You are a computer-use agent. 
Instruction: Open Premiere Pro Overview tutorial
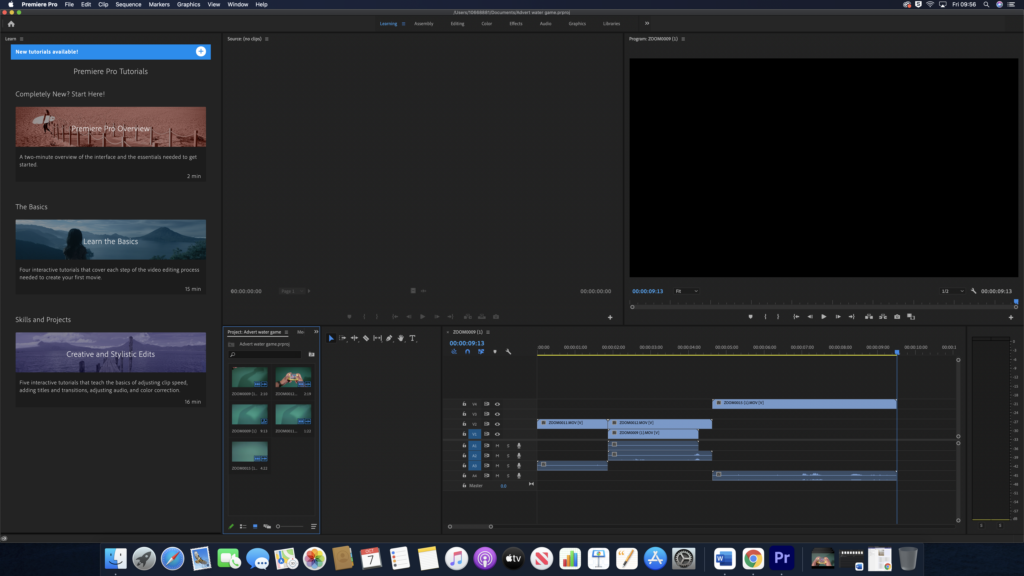pos(110,128)
